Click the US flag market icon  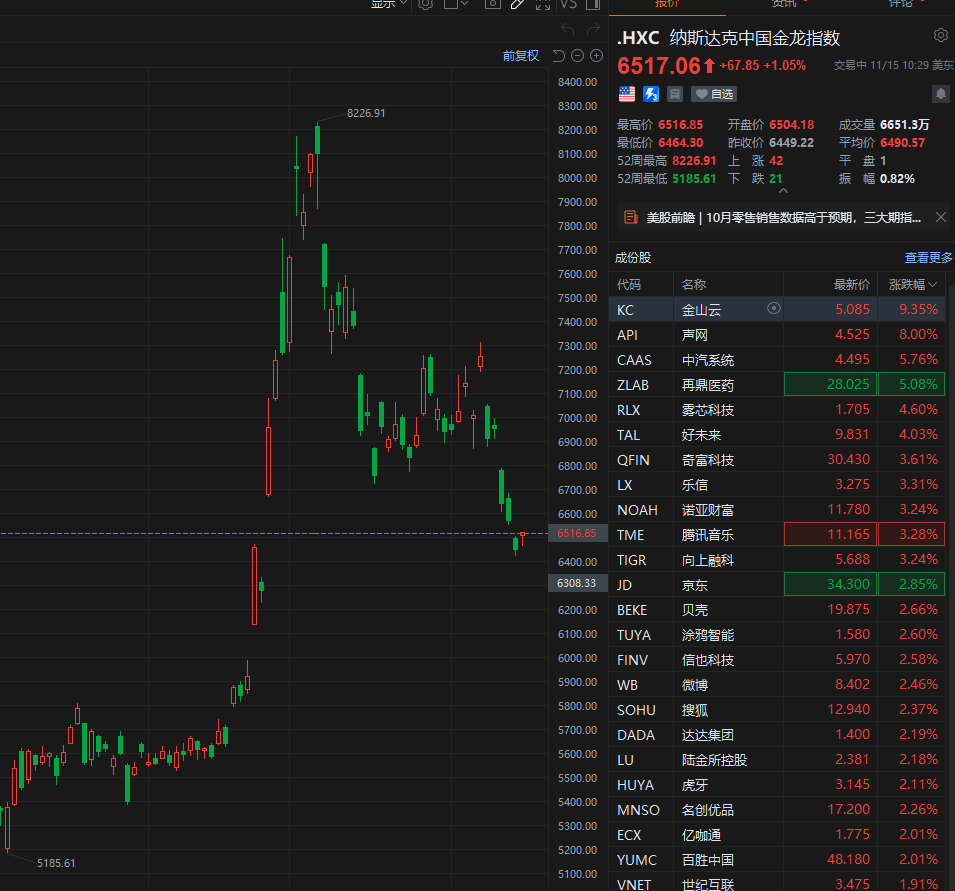pyautogui.click(x=627, y=94)
